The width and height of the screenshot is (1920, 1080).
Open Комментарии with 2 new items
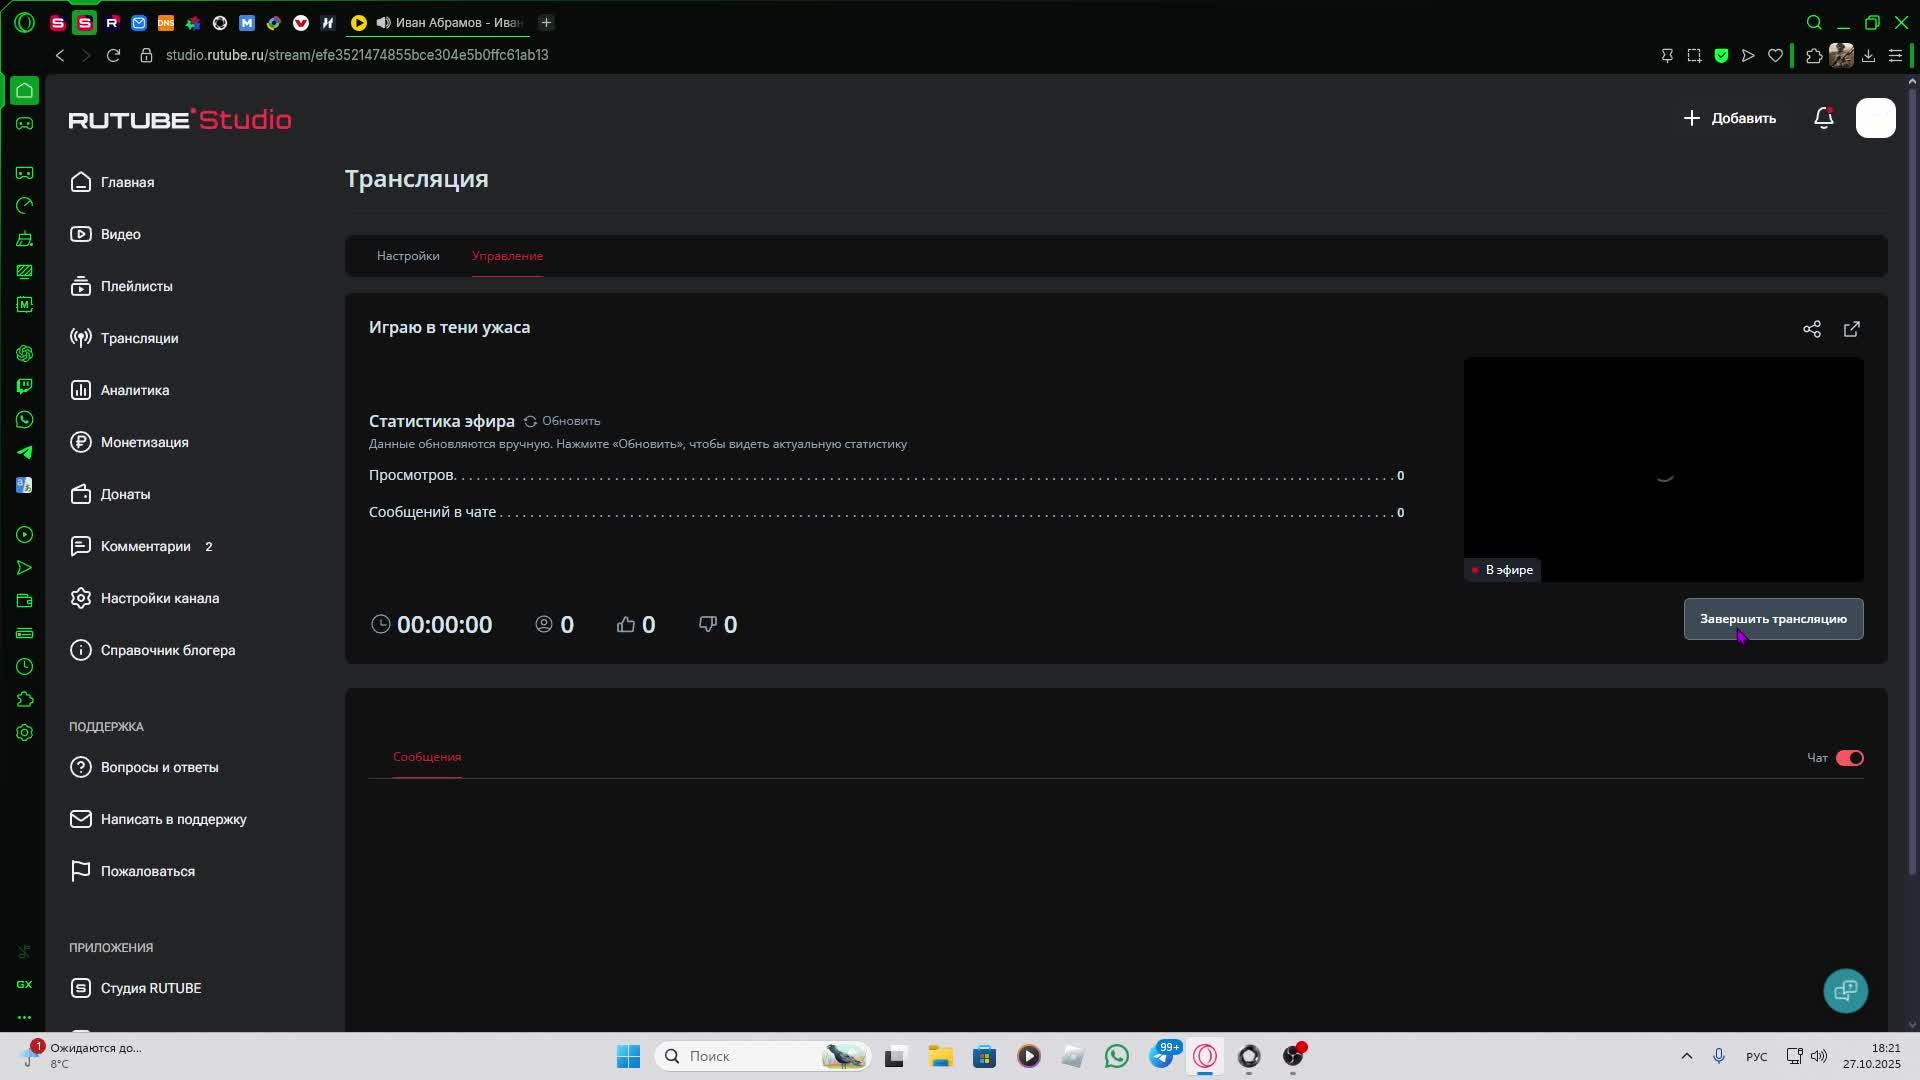click(145, 546)
